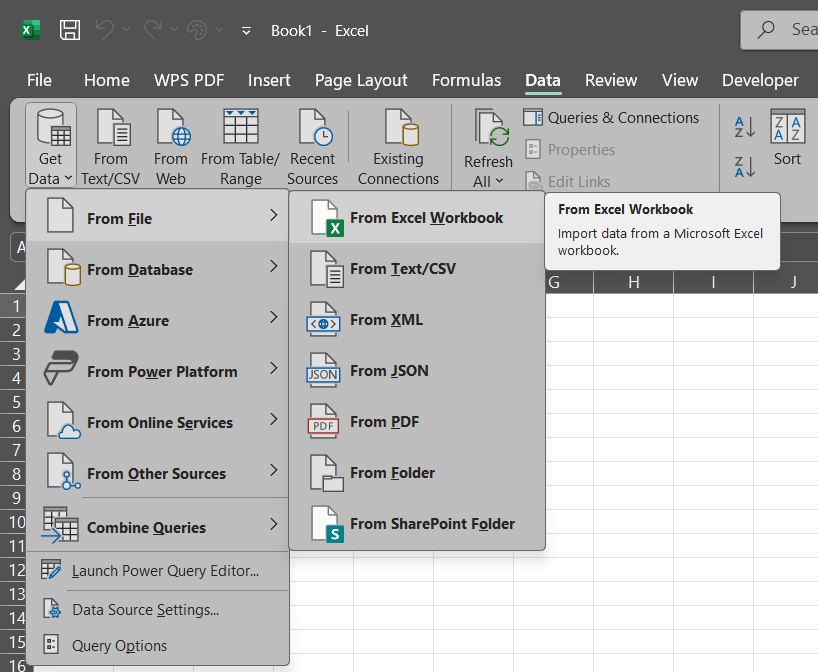Click Sort A to Z icon
Viewport: 818px width, 672px height.
745,126
